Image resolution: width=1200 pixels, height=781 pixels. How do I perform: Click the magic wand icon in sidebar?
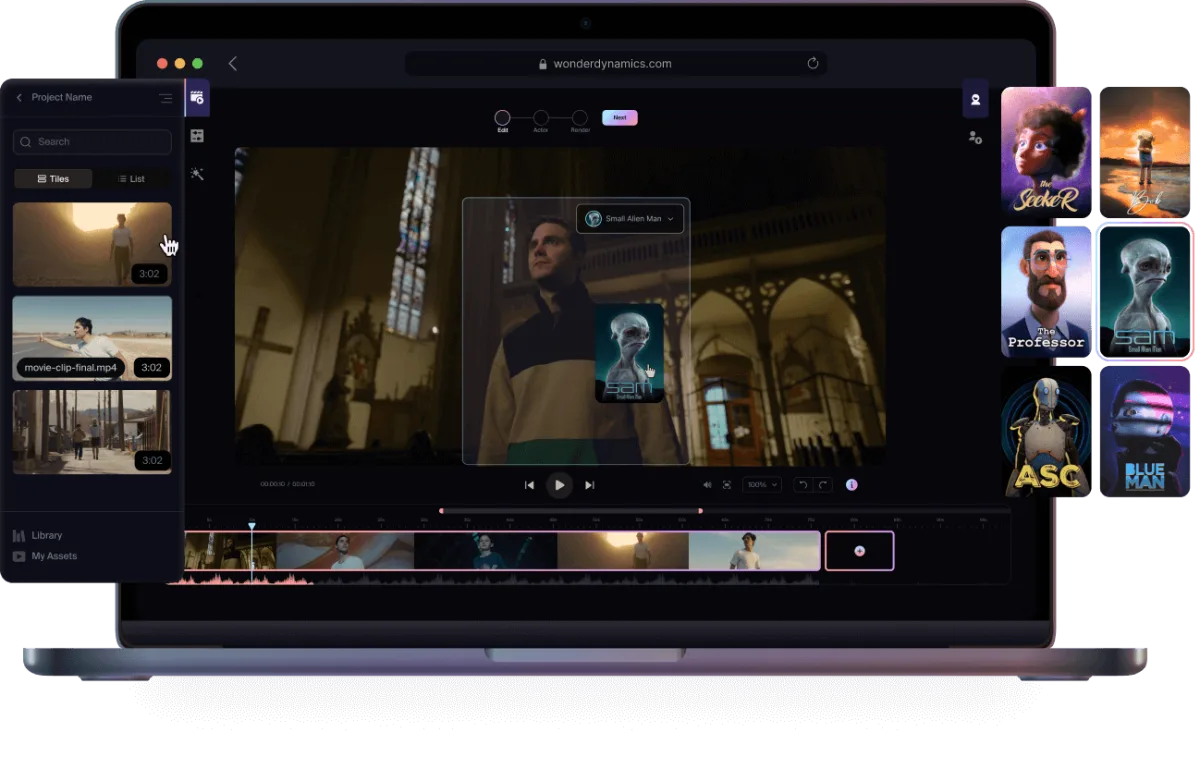click(x=197, y=174)
